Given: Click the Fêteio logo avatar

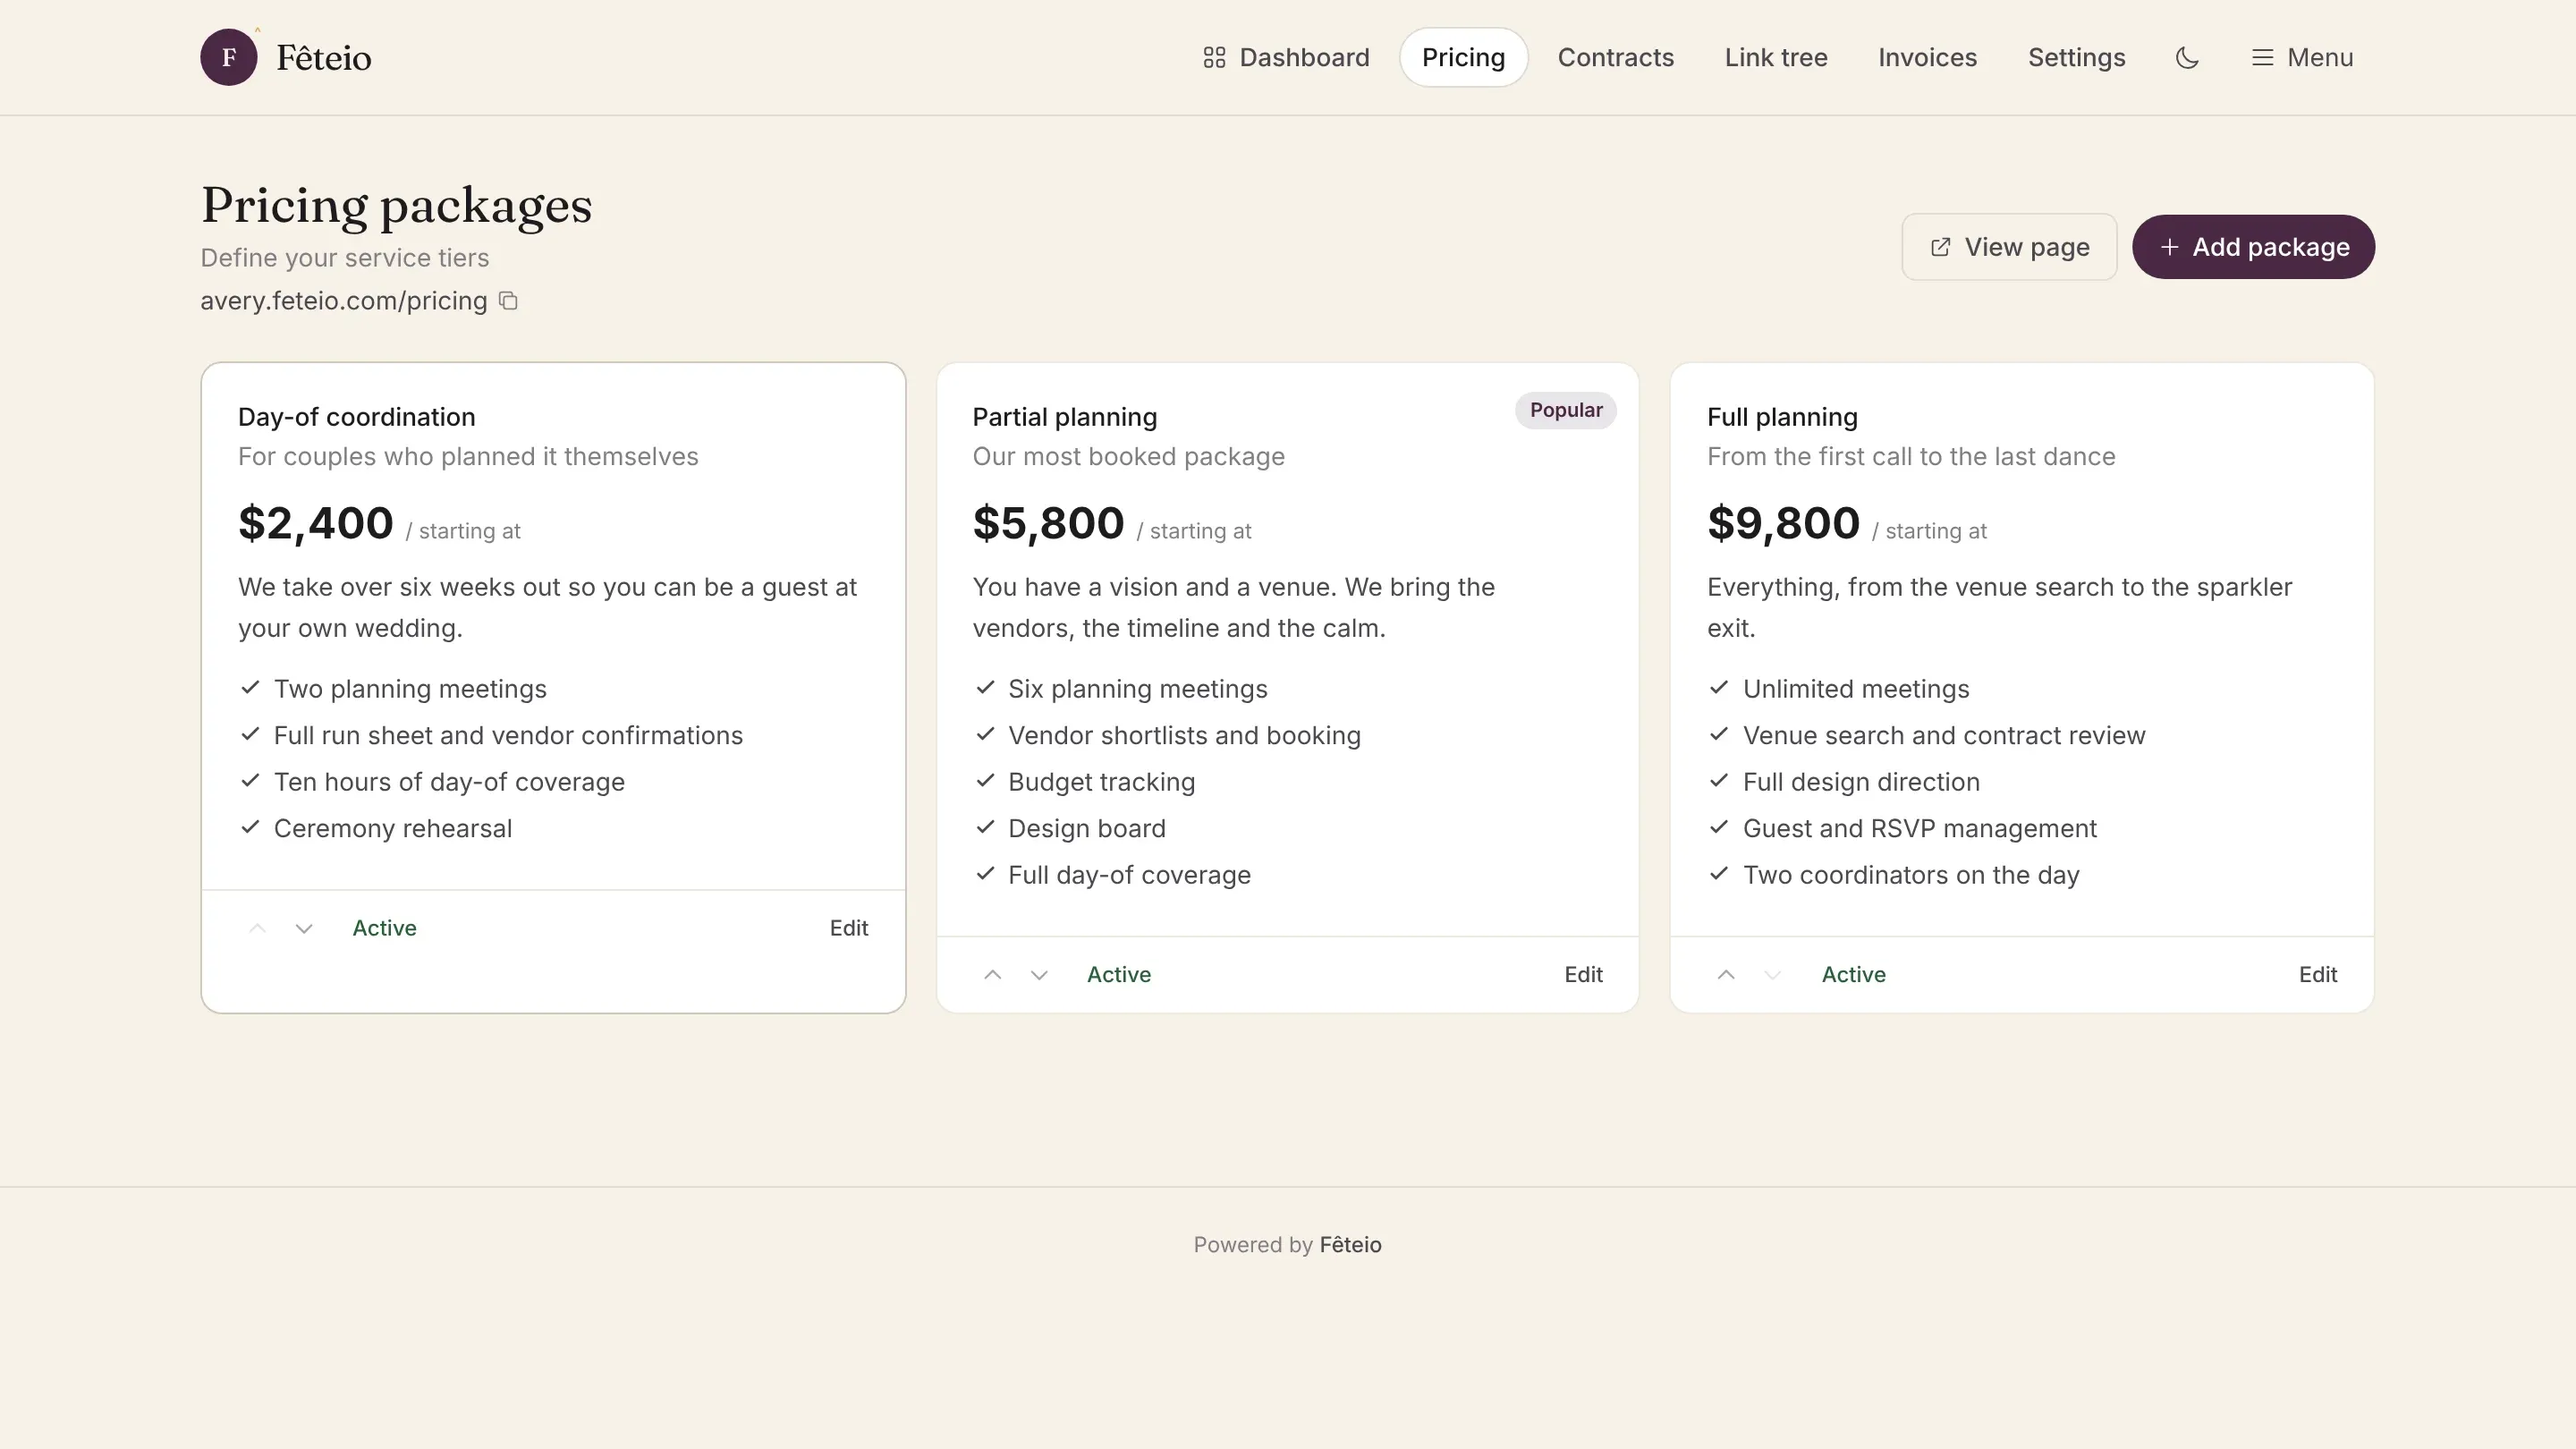Looking at the screenshot, I should point(229,57).
